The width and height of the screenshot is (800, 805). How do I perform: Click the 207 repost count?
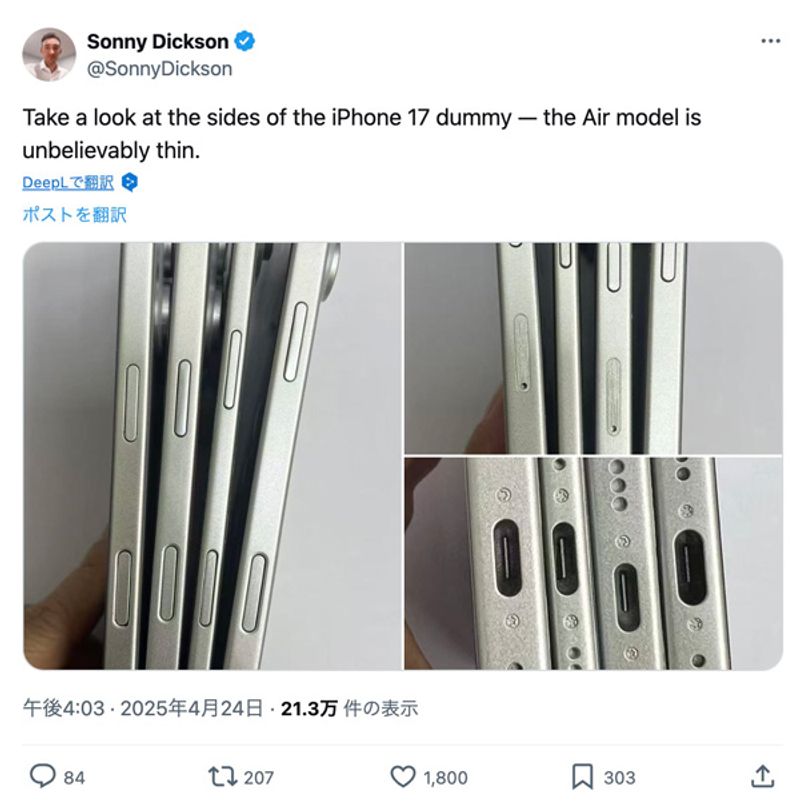[x=258, y=777]
